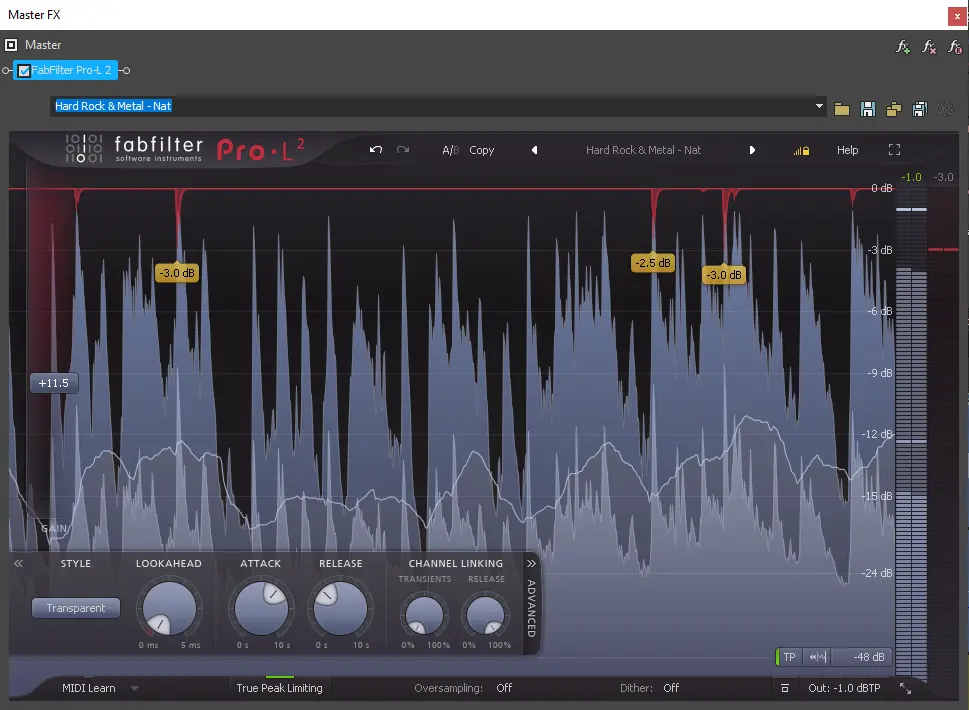Open Dither Off menu
Screen dimensions: 969x710
[671, 688]
